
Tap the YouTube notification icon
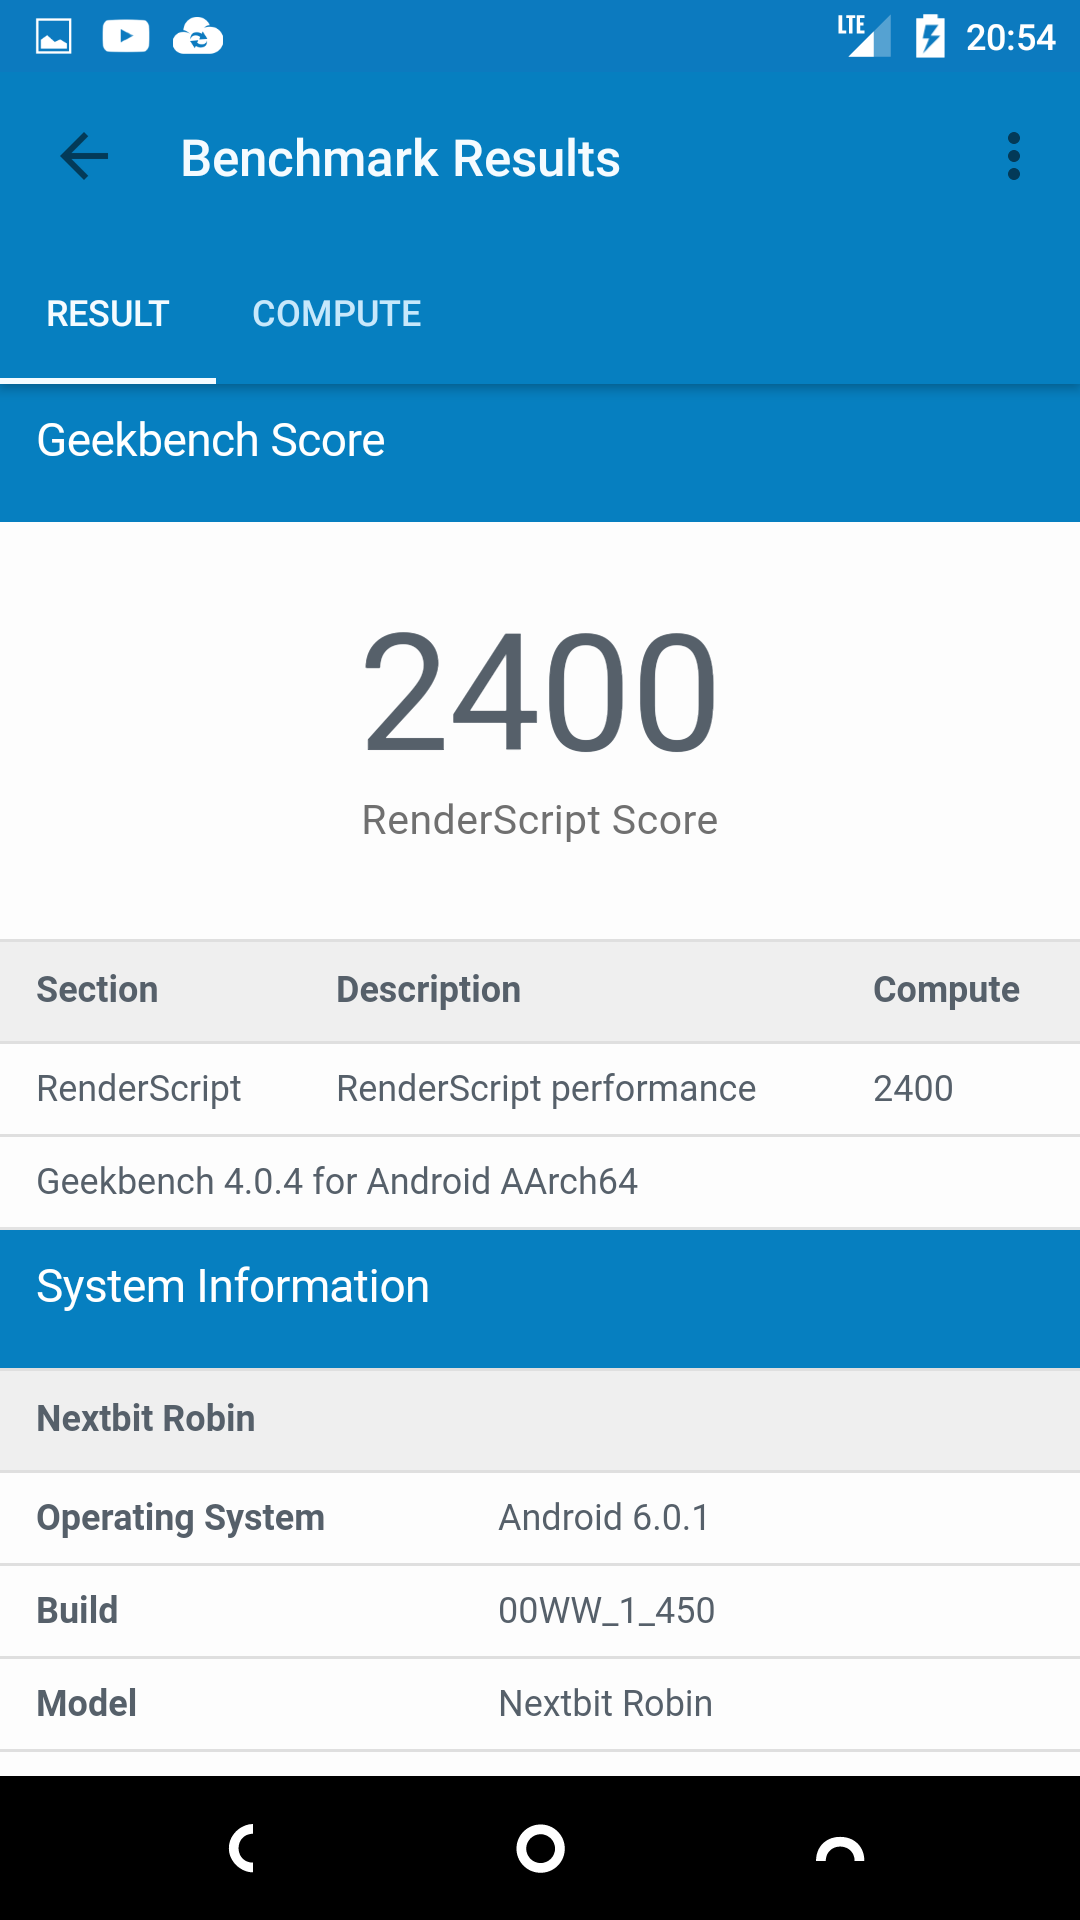[126, 37]
